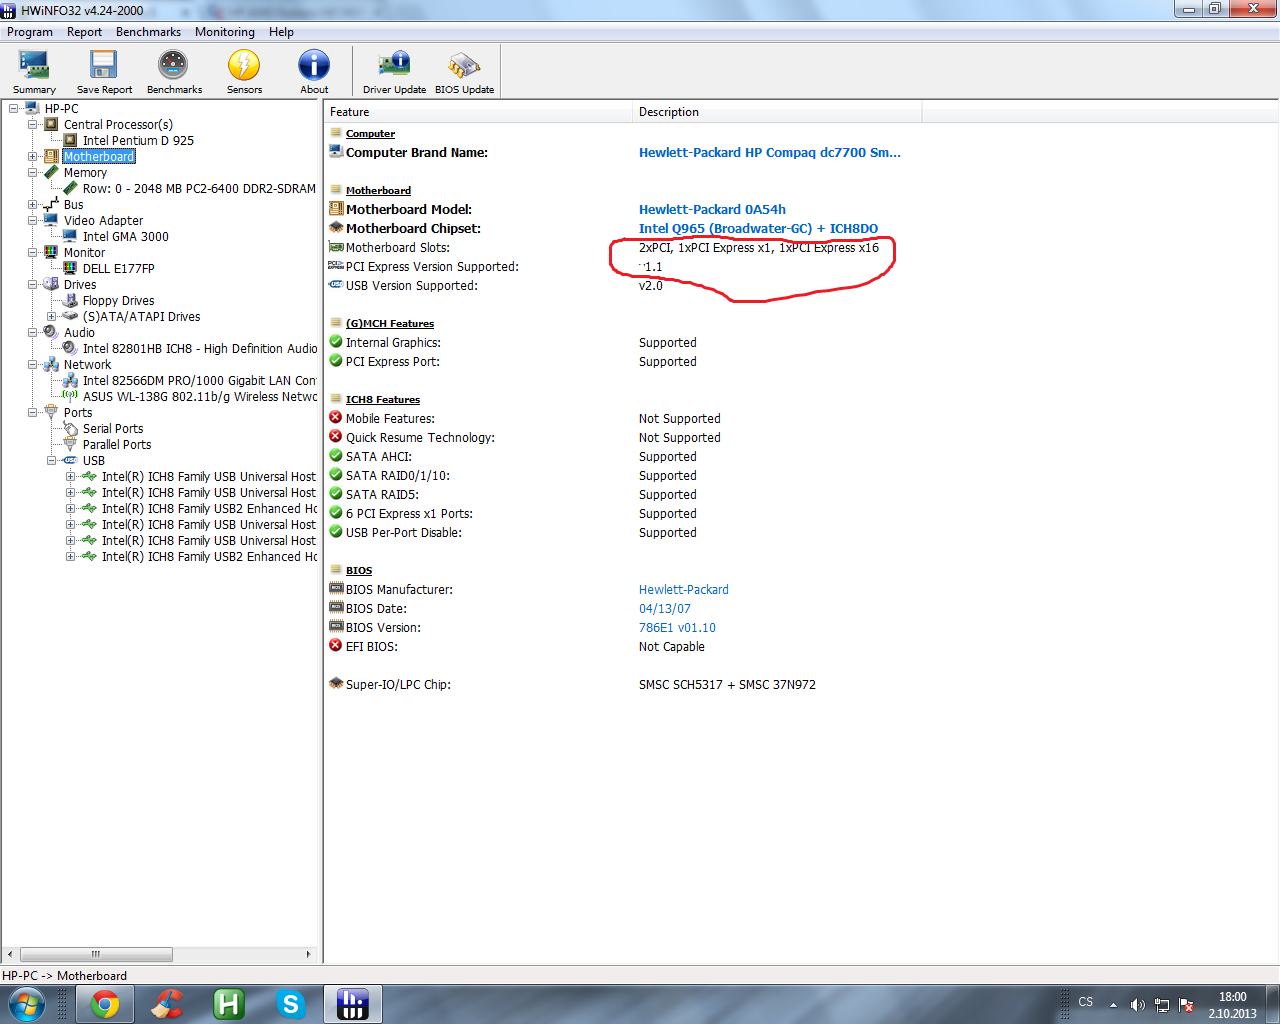
Task: Open Skype from the taskbar
Action: [291, 1004]
